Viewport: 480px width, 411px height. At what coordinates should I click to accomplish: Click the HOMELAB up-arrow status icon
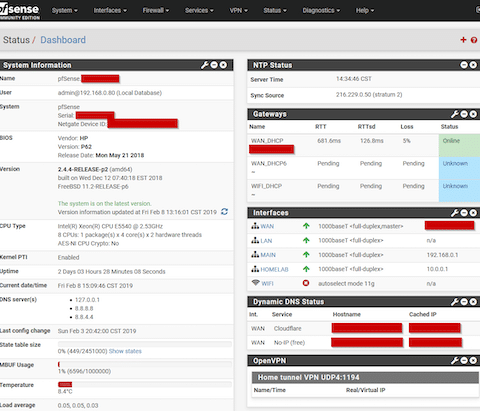coord(306,269)
